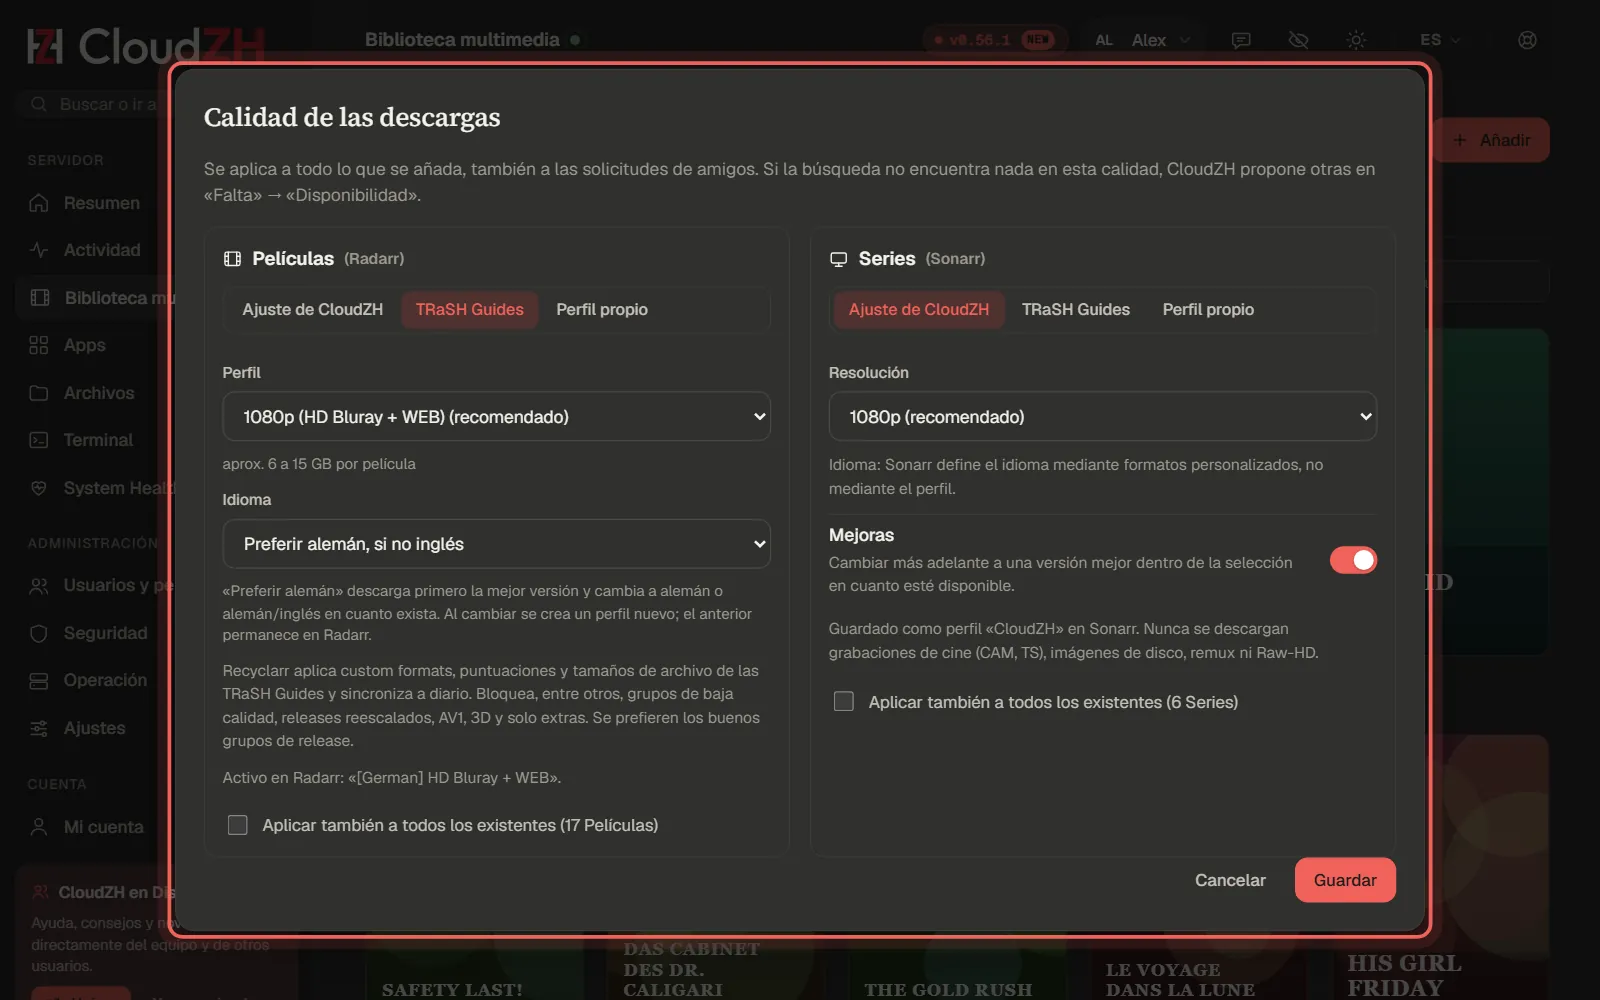Click the crossed-out eye privacy icon

[x=1298, y=40]
